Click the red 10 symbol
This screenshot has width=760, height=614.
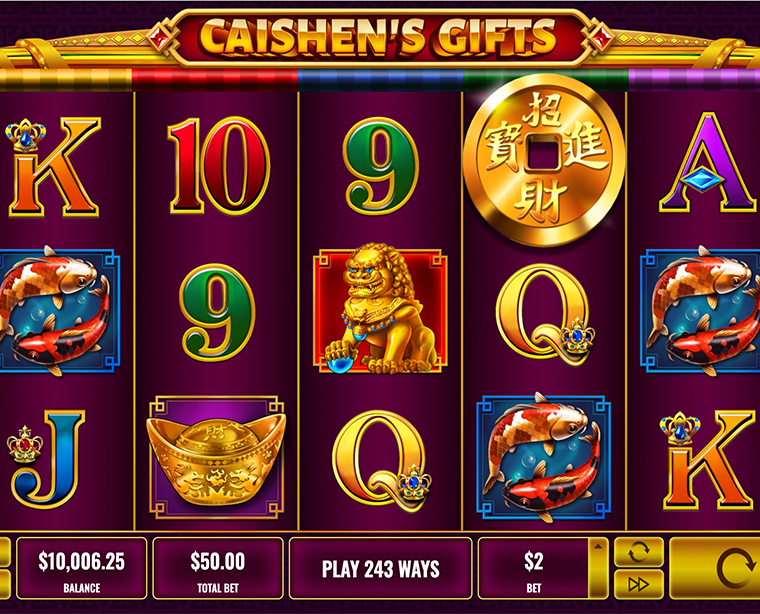coord(218,166)
